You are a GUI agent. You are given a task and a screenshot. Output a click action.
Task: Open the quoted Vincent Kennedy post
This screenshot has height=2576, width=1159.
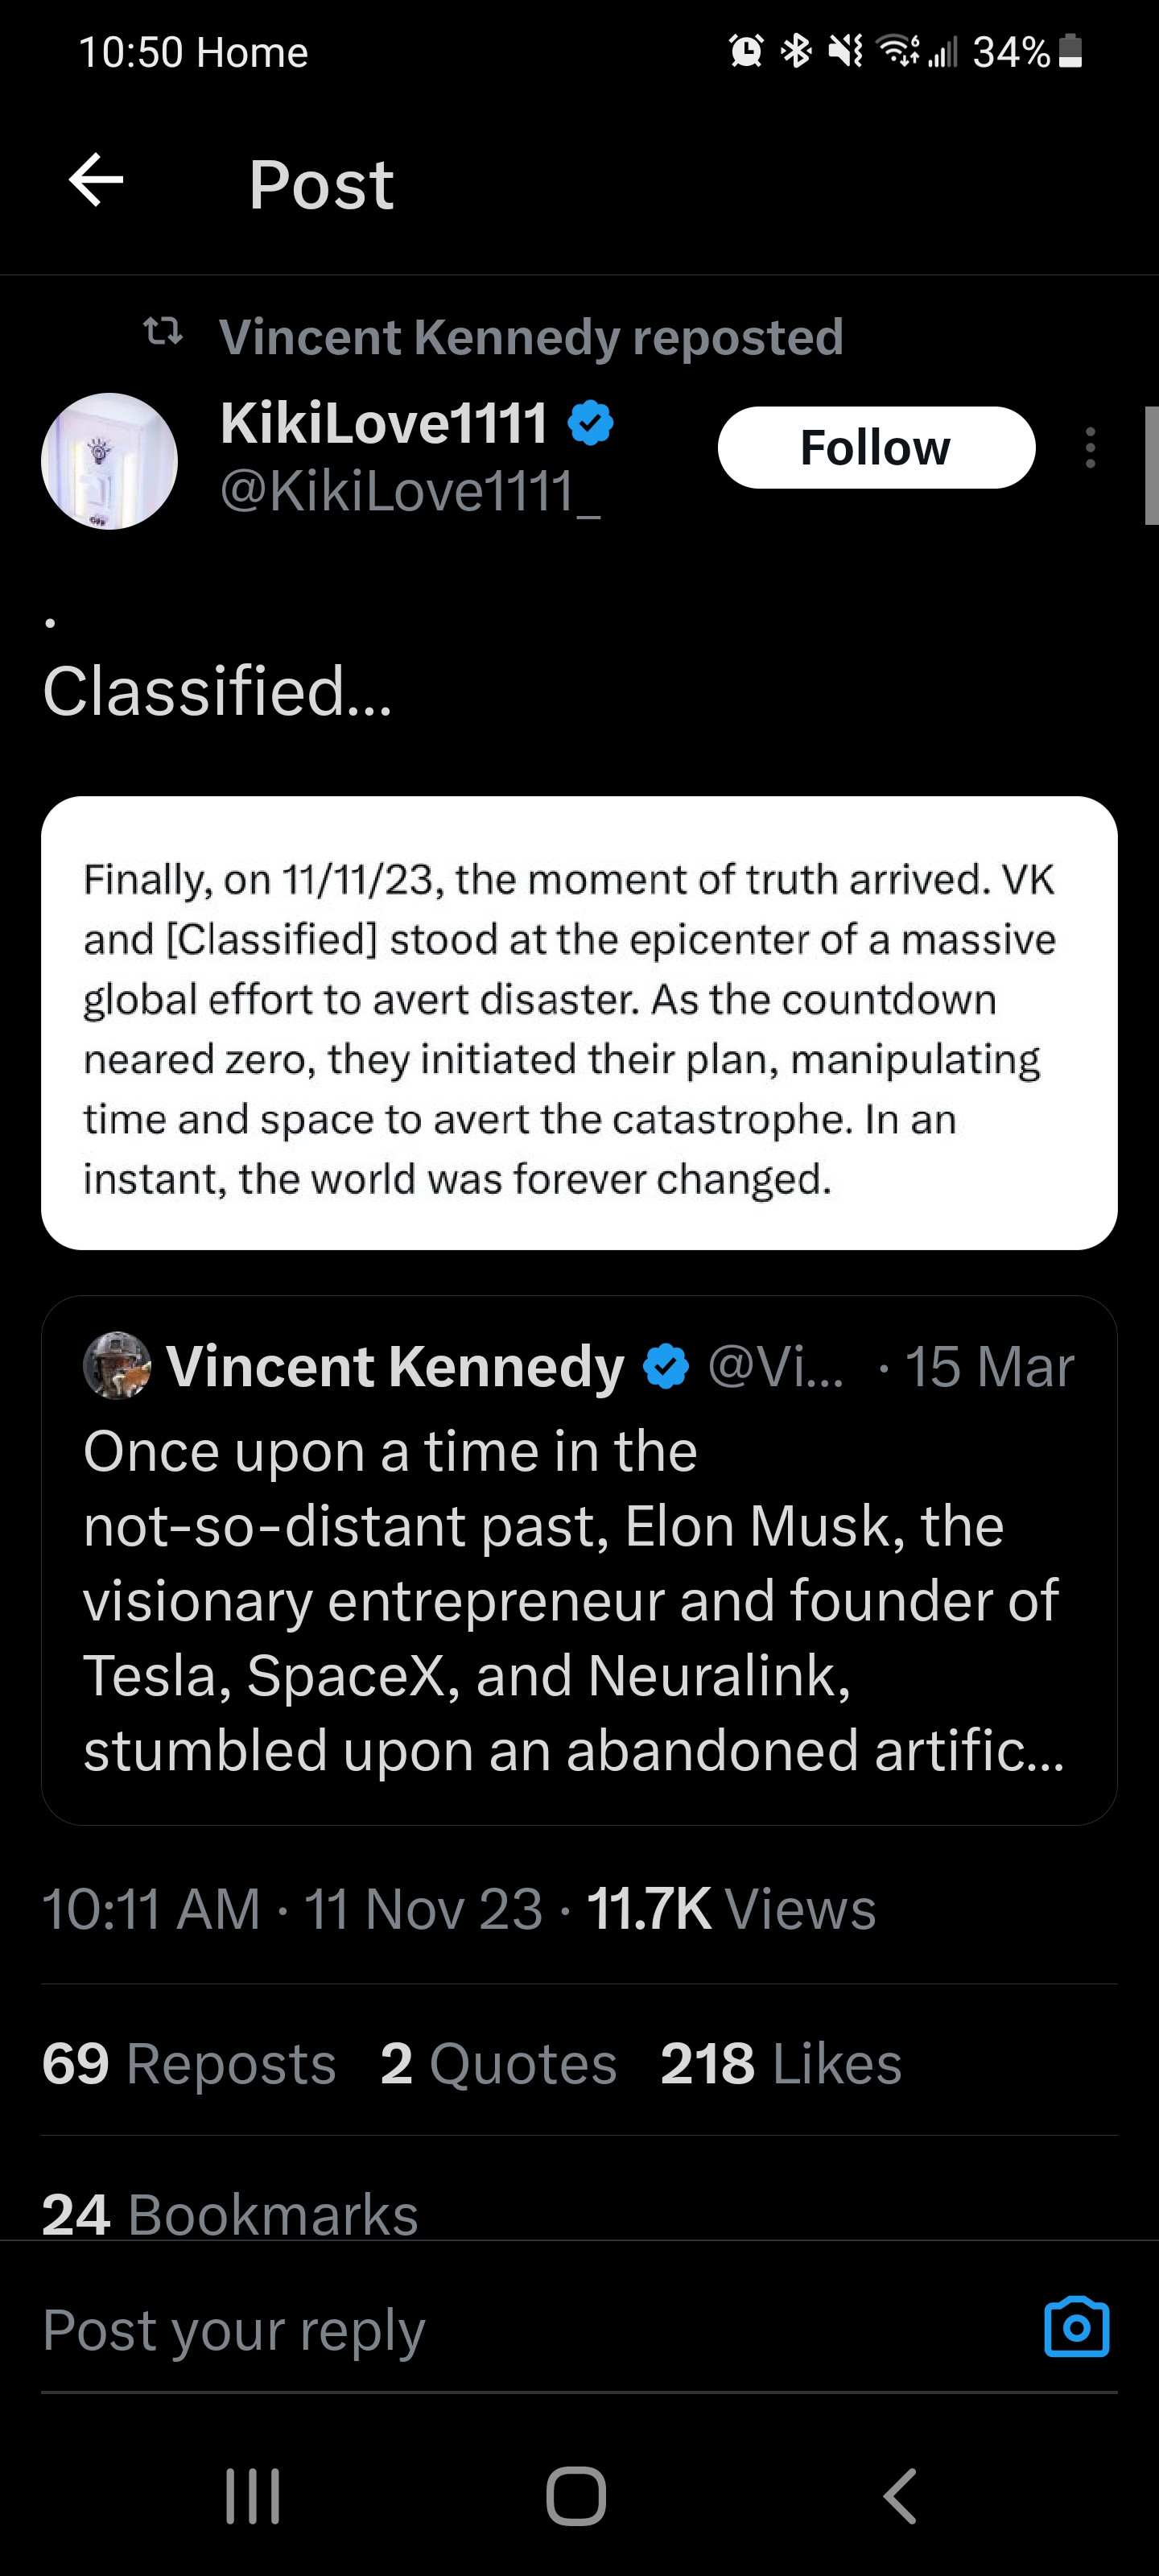point(578,1600)
